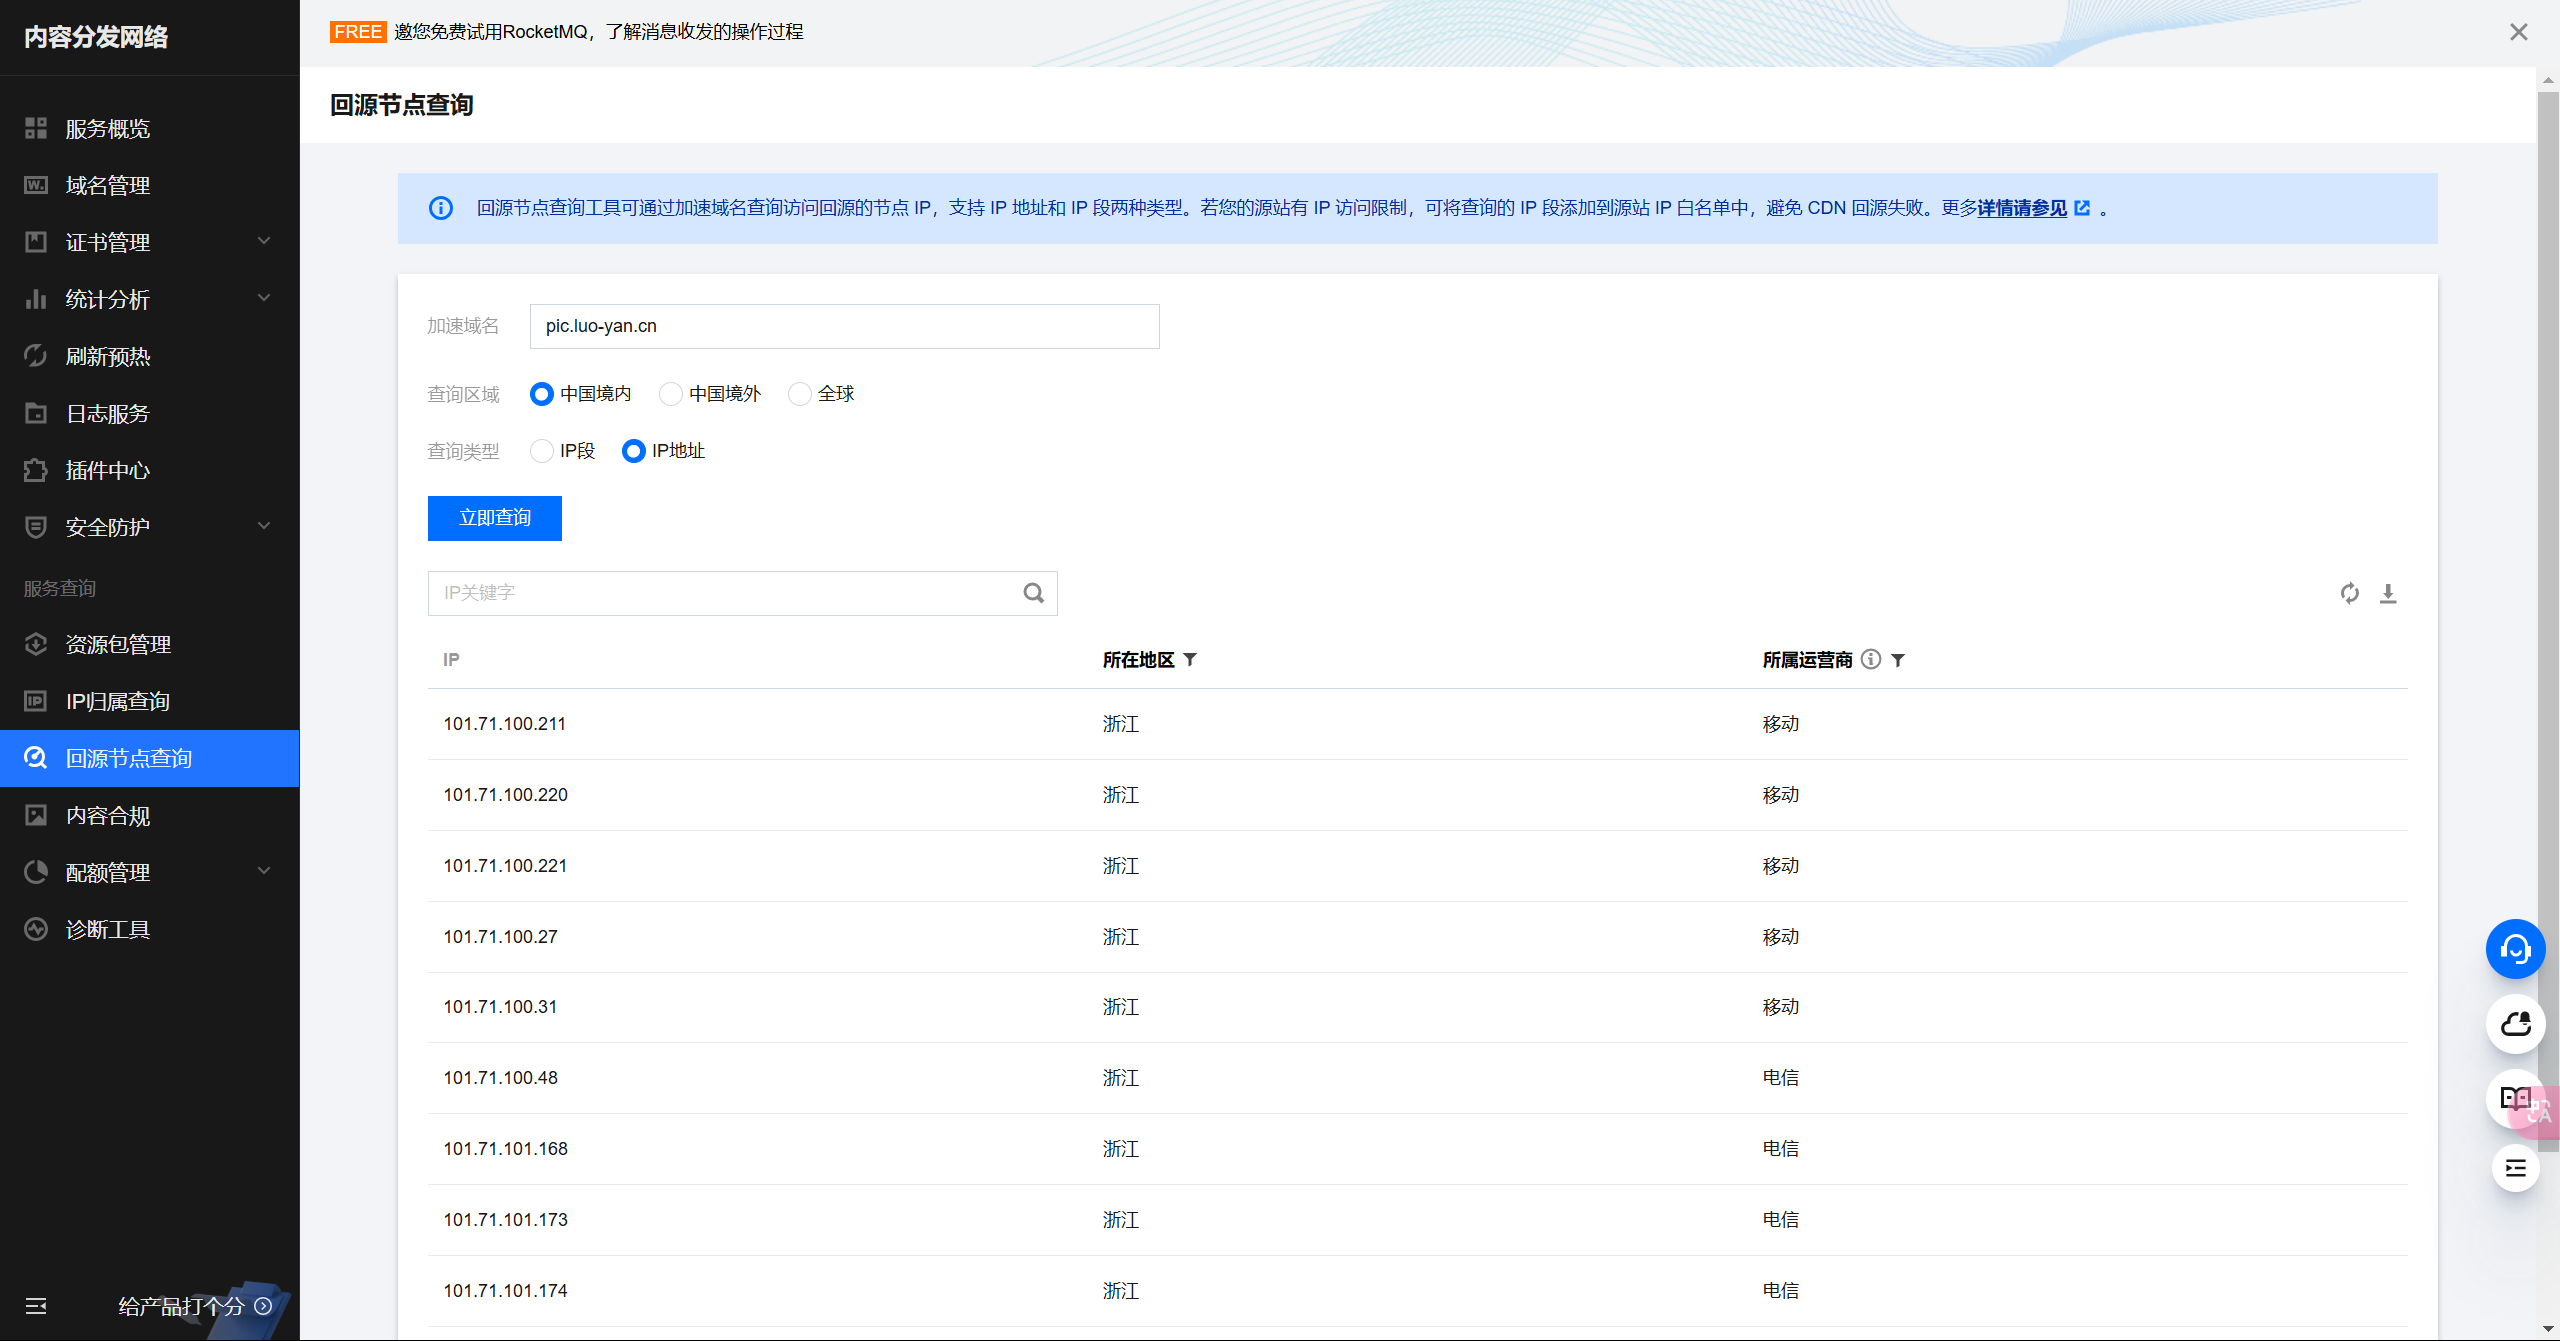Click the download results icon

(2388, 593)
